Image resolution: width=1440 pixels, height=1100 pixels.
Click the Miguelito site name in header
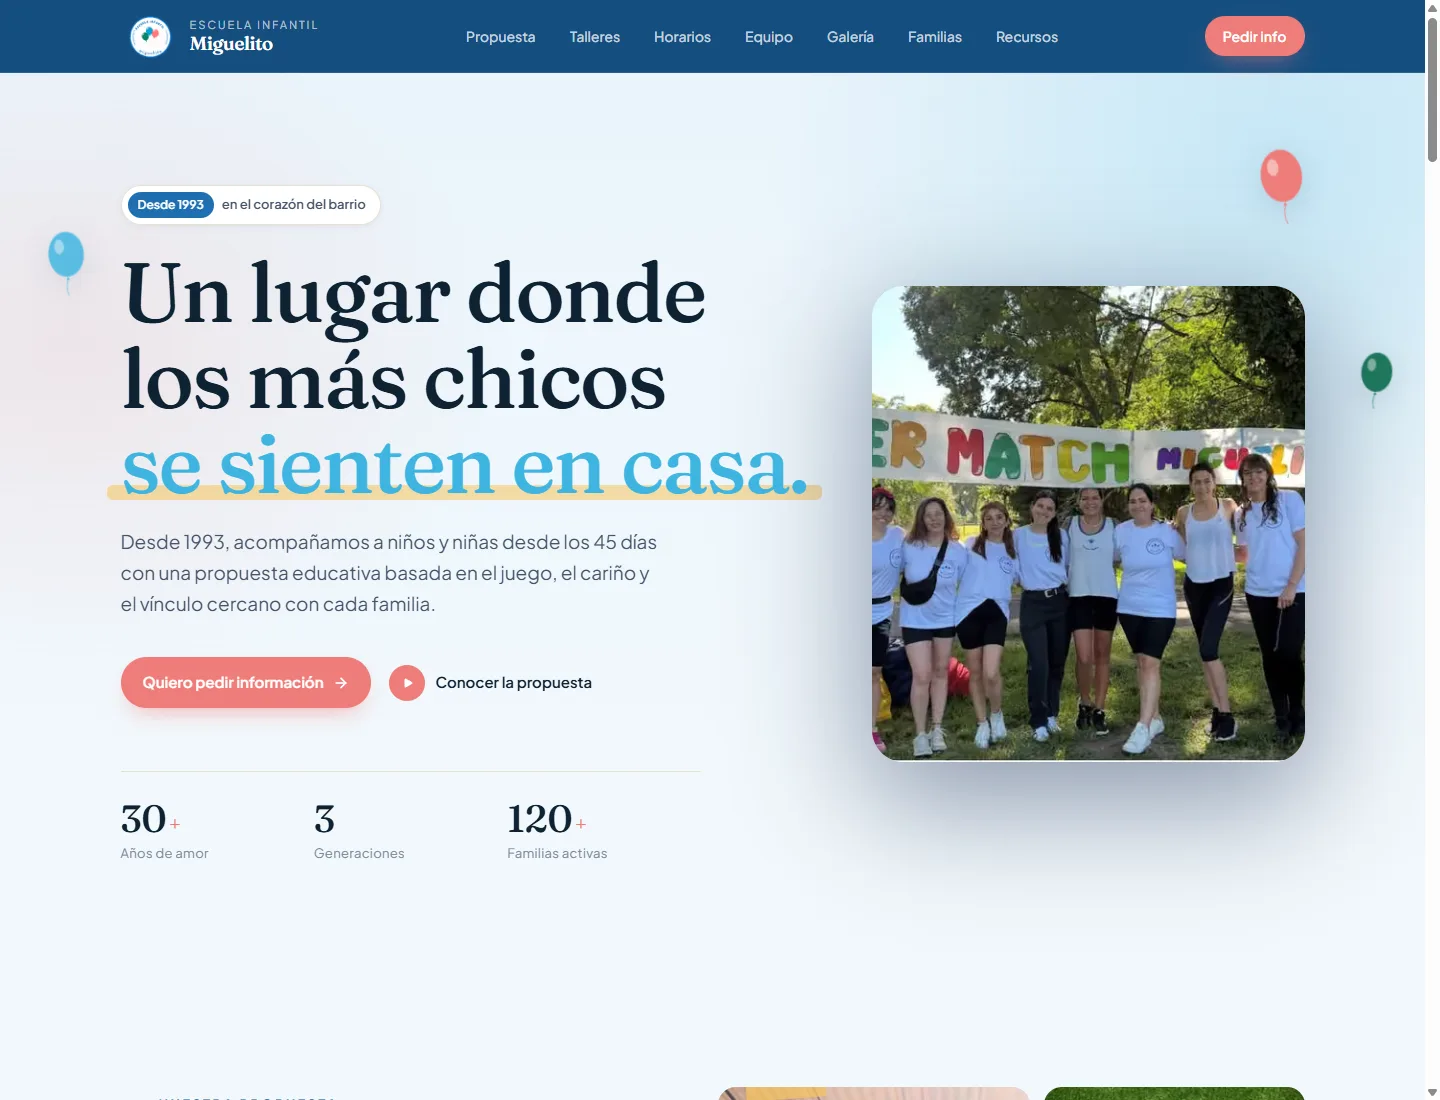click(231, 44)
